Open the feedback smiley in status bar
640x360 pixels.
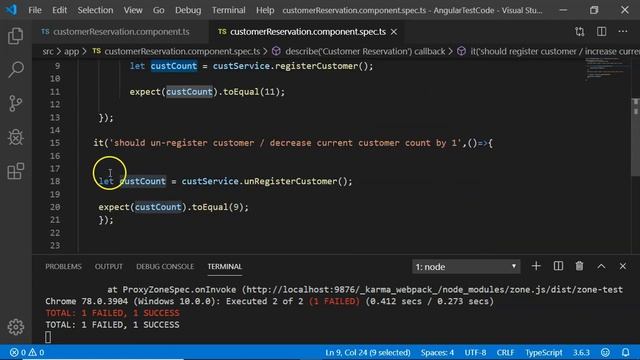(605, 352)
